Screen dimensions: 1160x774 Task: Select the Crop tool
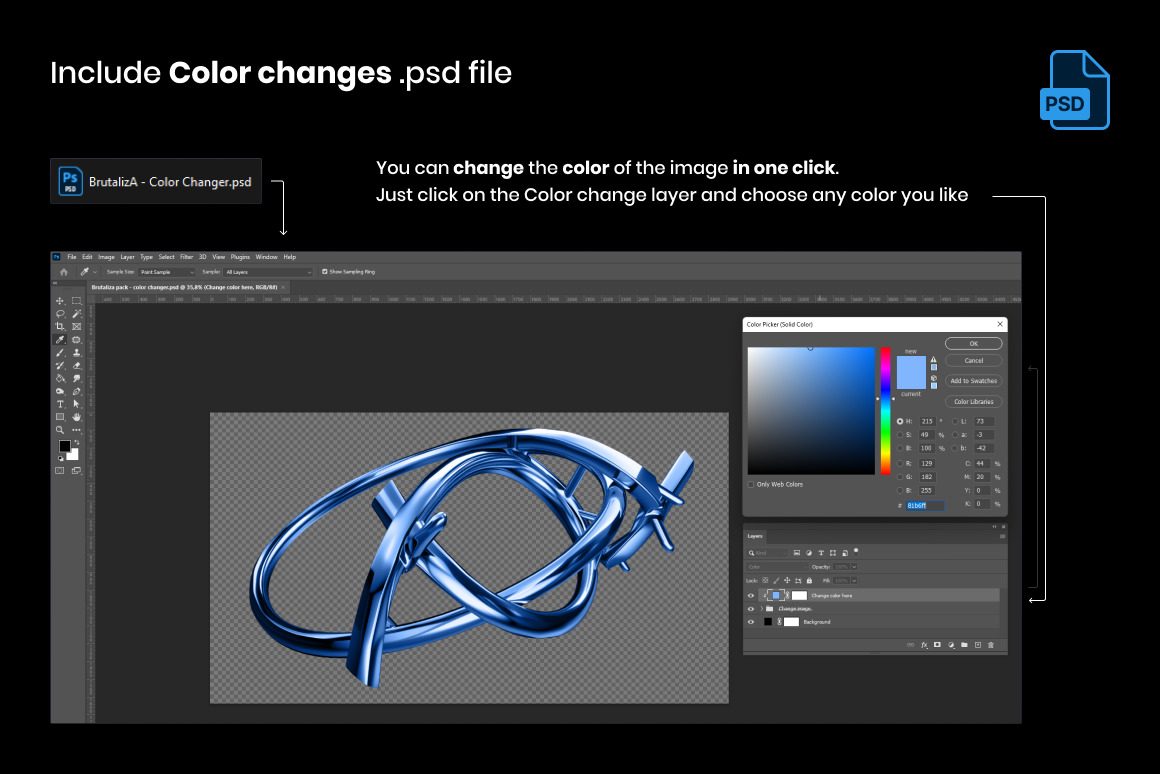pyautogui.click(x=60, y=326)
